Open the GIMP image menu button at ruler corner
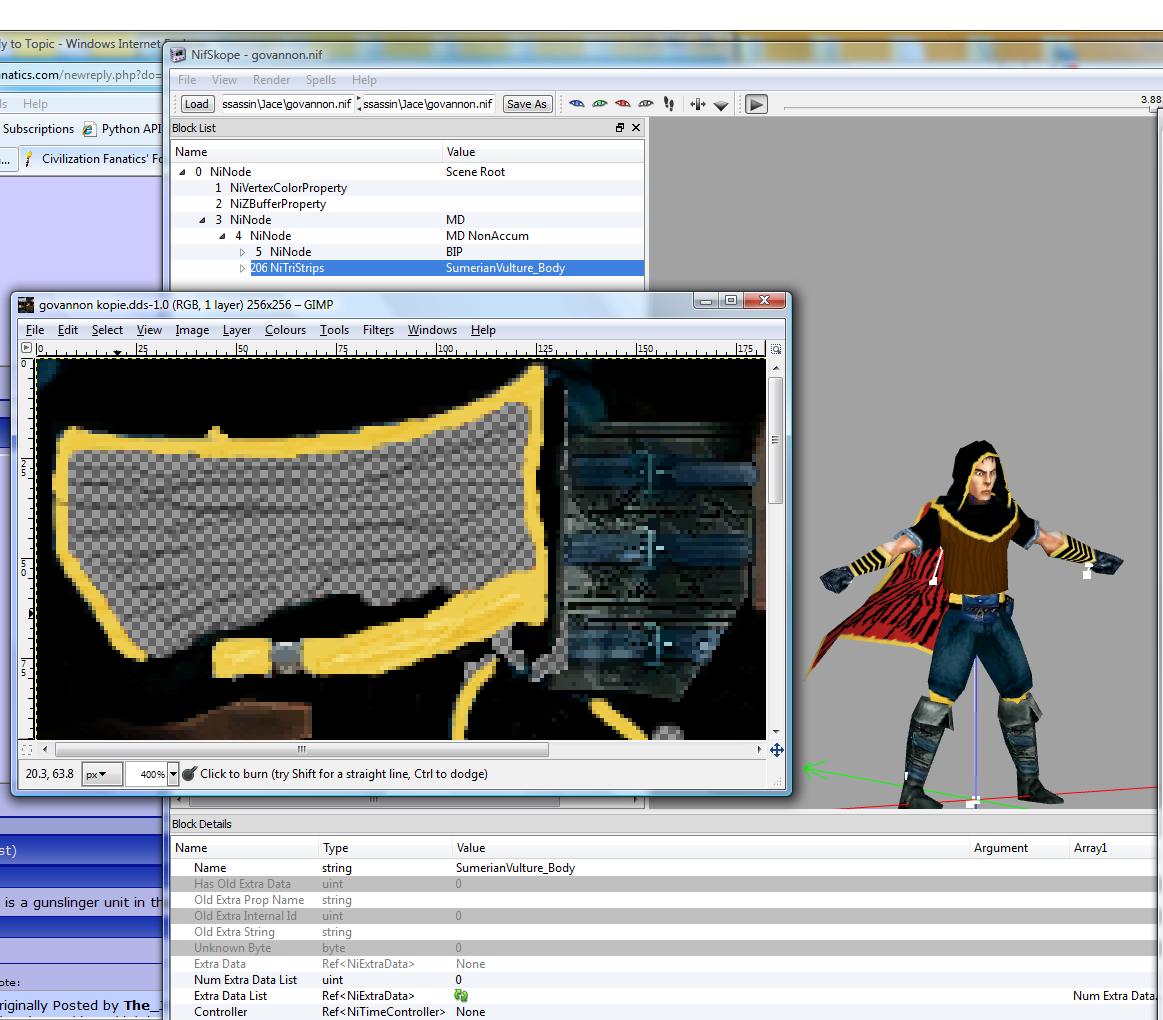This screenshot has height=1020, width=1163. (27, 348)
